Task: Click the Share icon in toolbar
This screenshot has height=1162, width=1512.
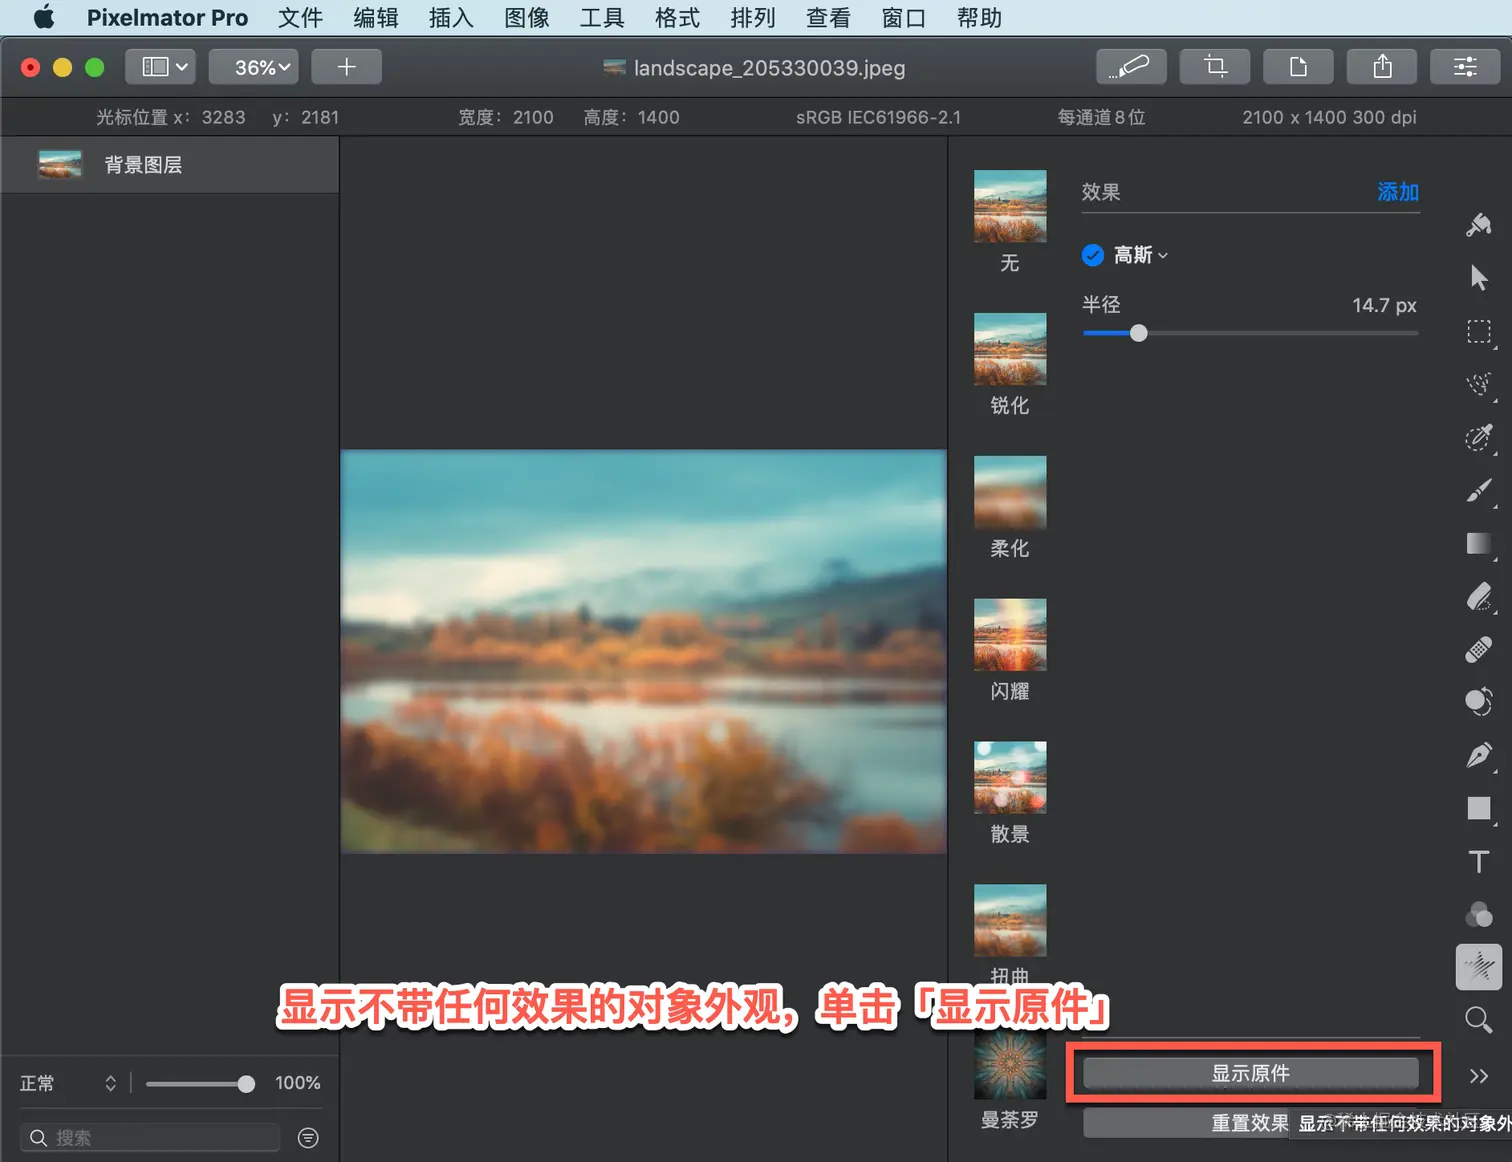Action: [x=1382, y=67]
